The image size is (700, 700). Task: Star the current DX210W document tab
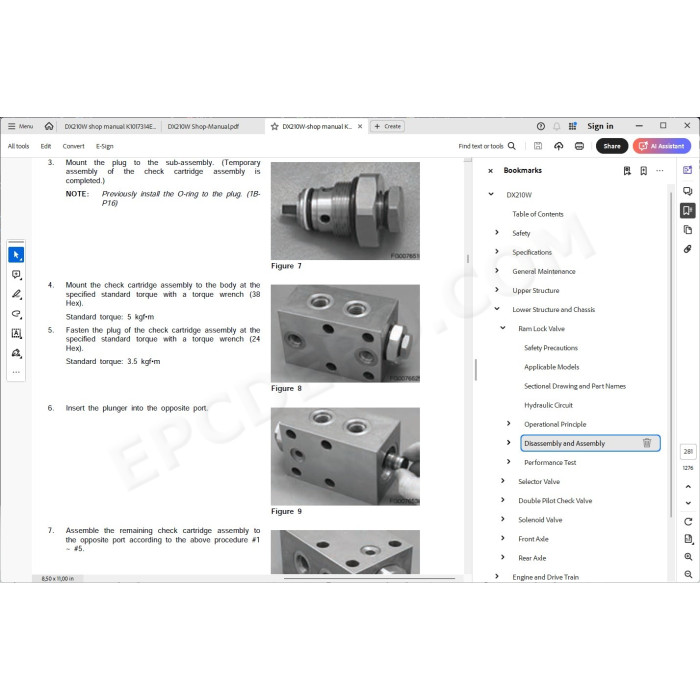(x=275, y=126)
